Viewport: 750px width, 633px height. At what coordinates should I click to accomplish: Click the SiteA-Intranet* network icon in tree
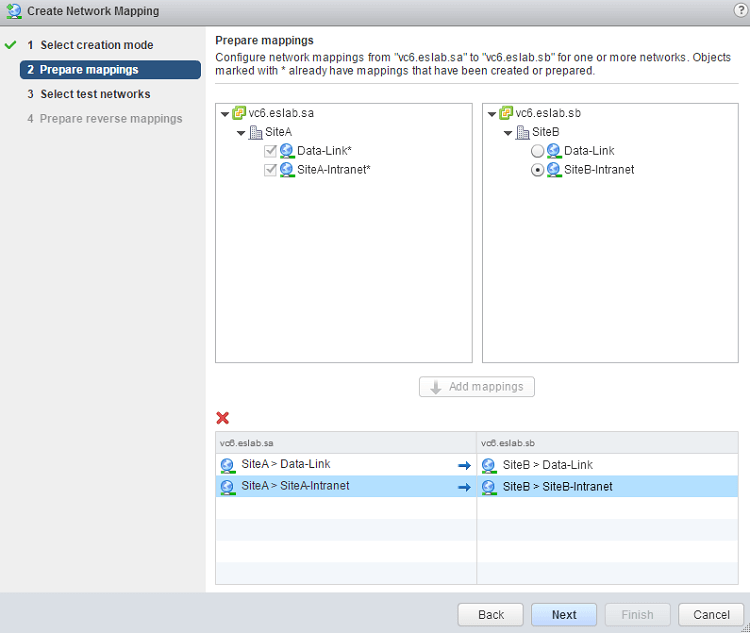287,170
